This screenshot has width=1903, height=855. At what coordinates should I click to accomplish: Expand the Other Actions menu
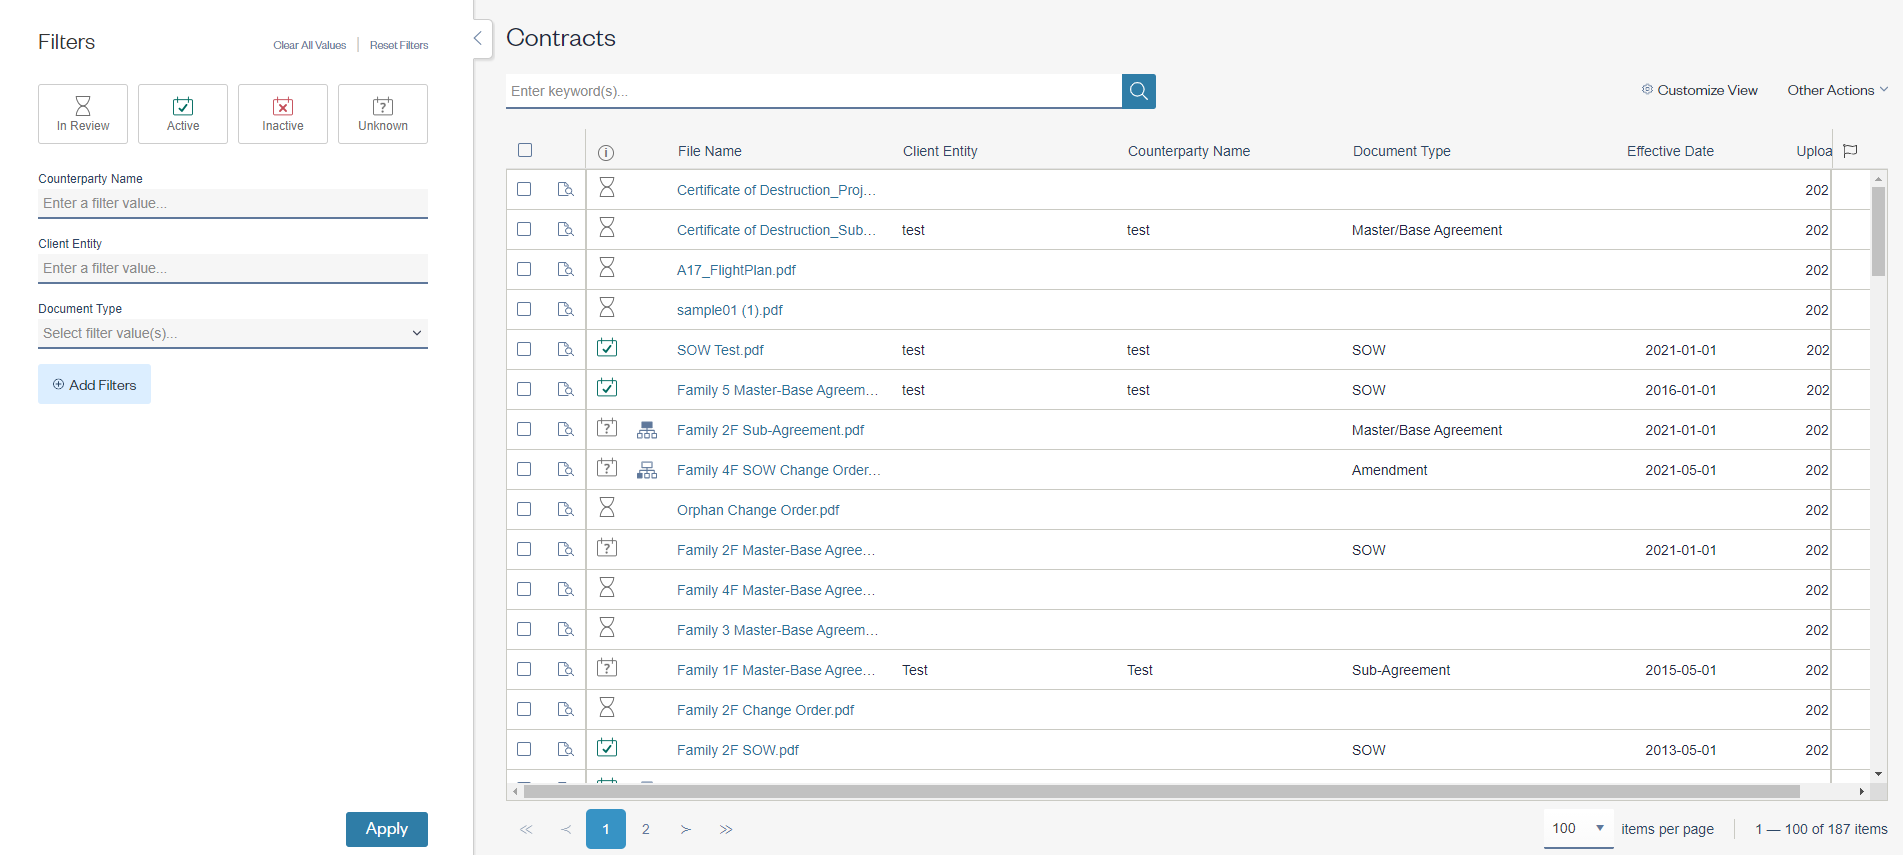(x=1837, y=90)
